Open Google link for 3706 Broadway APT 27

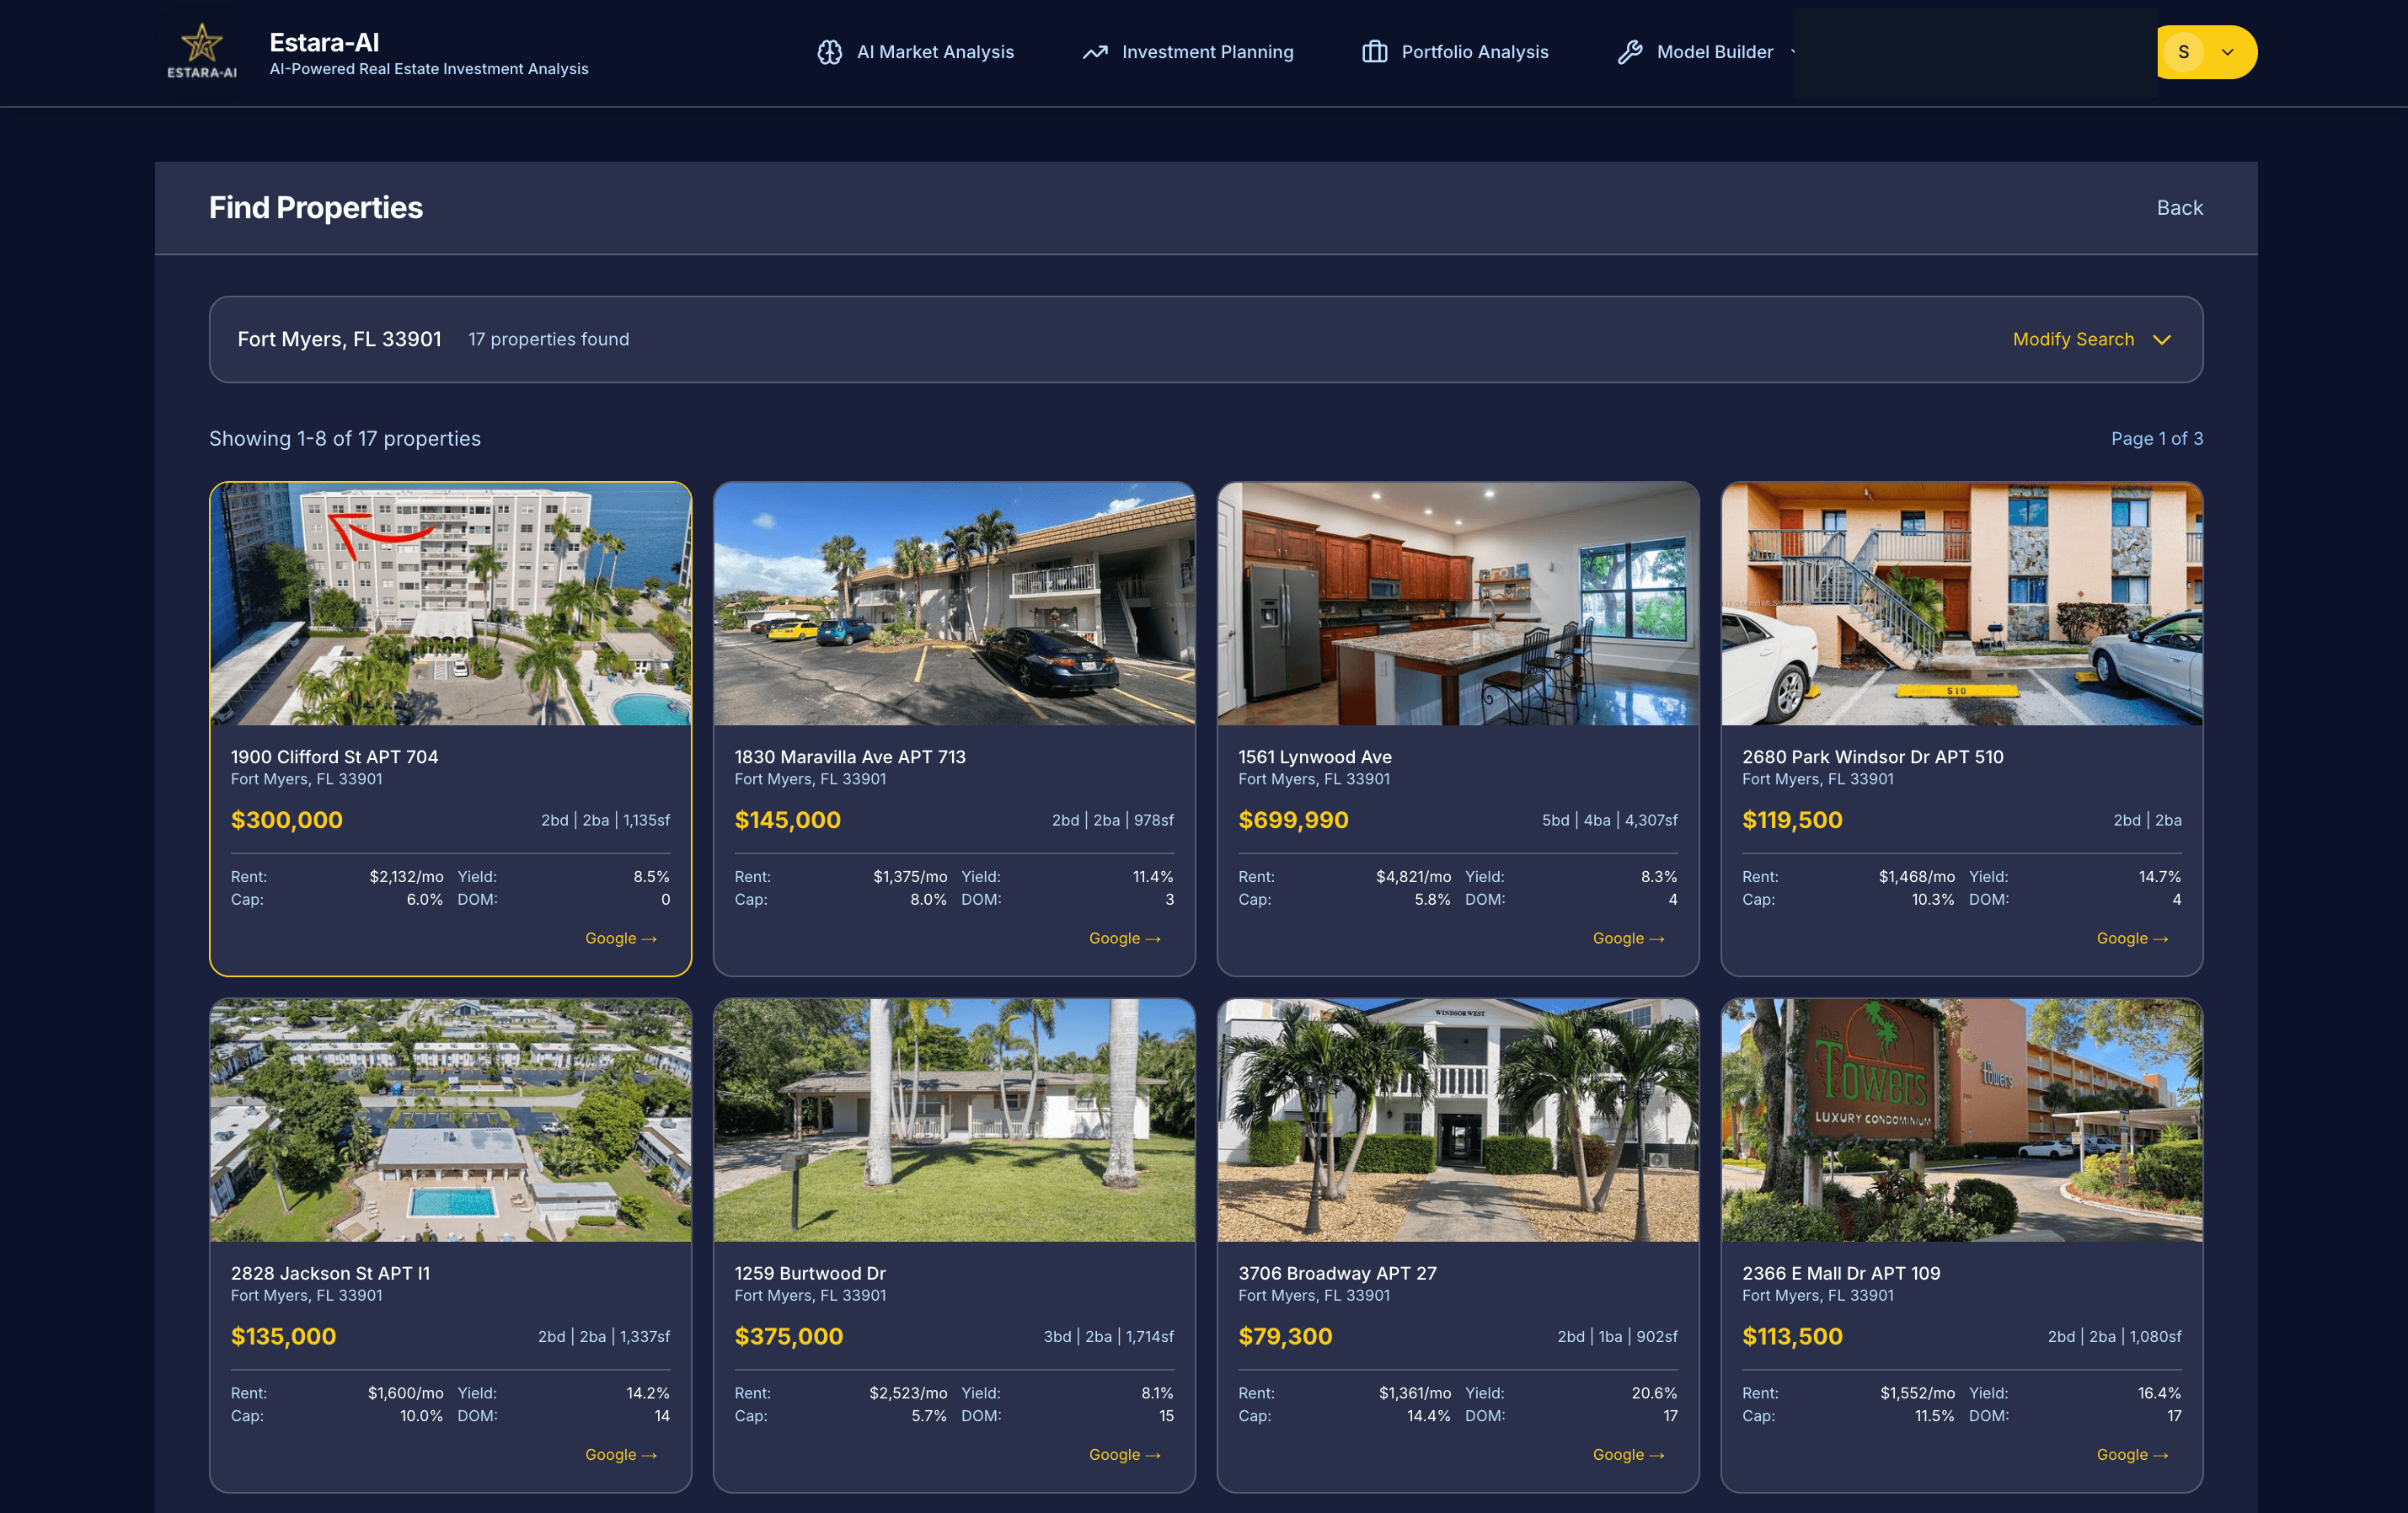click(x=1627, y=1455)
